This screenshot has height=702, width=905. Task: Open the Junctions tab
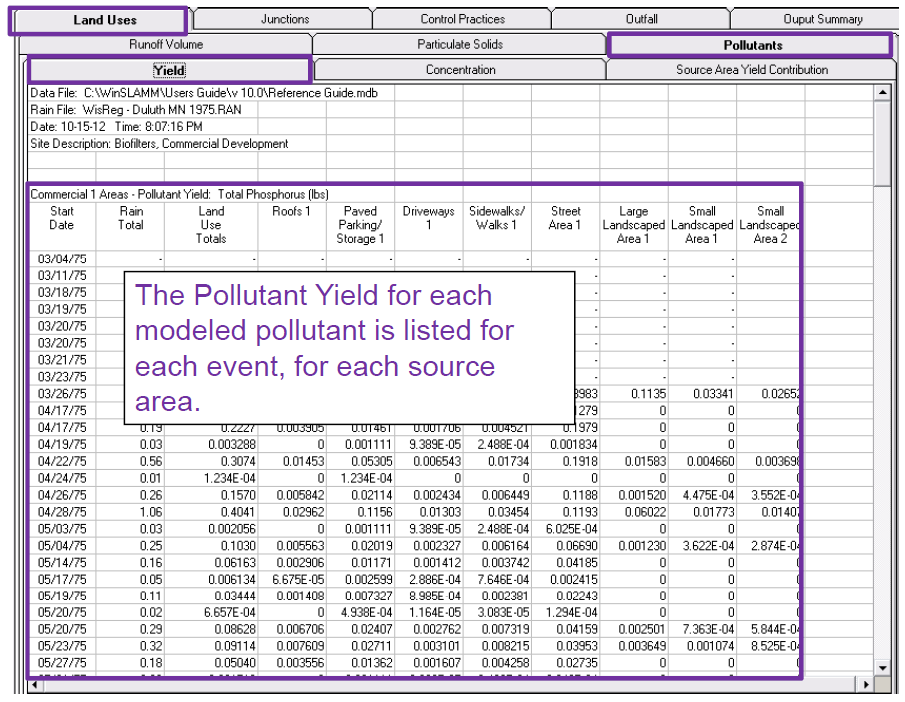[x=285, y=19]
